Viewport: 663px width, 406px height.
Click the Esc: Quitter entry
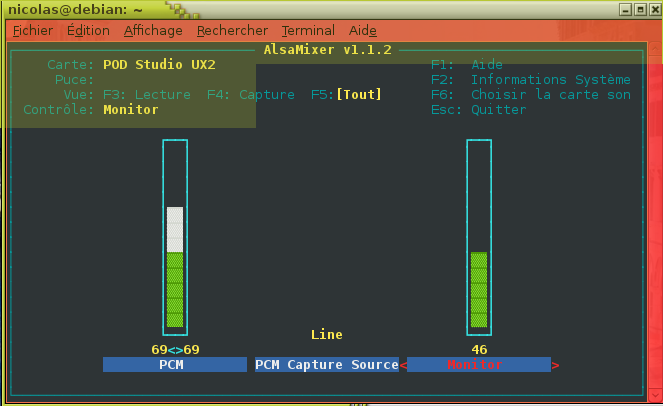[479, 110]
